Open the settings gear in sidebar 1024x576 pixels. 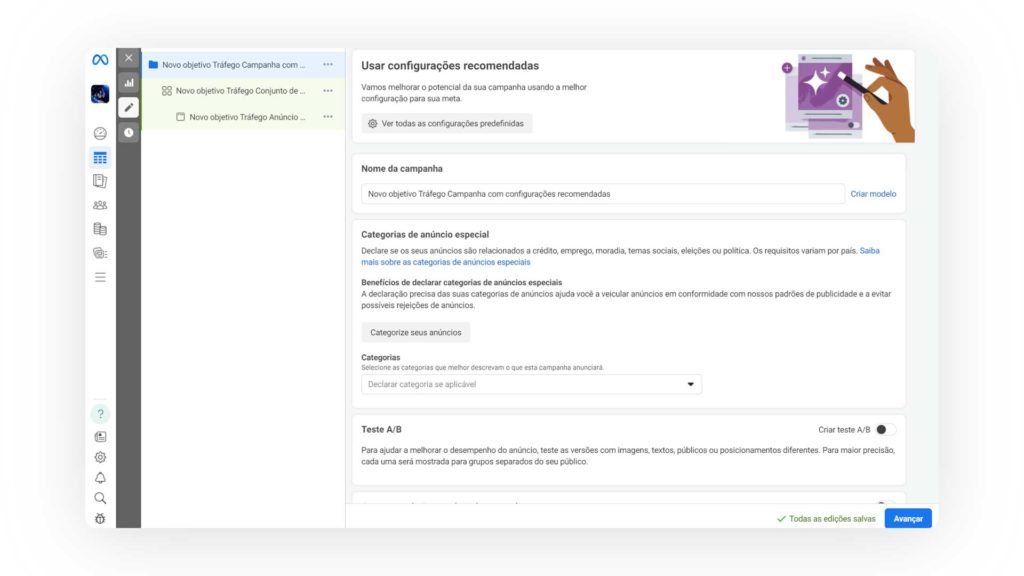click(x=100, y=457)
